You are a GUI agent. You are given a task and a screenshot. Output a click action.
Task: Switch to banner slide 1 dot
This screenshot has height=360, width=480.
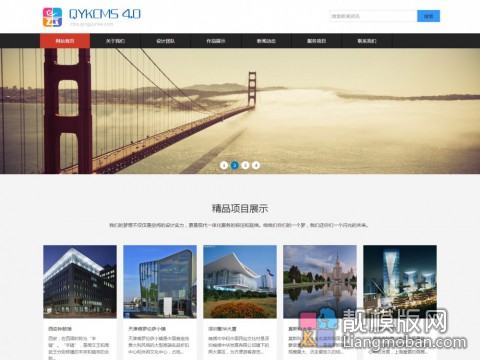(224, 165)
